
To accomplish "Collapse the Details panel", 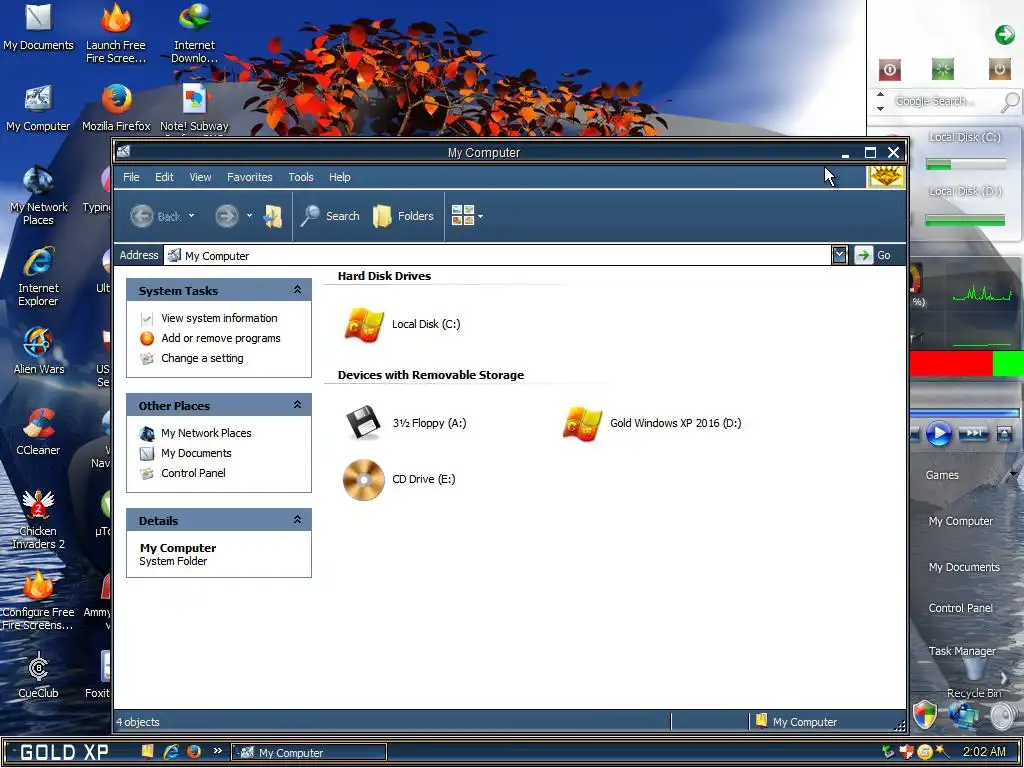I will 297,520.
